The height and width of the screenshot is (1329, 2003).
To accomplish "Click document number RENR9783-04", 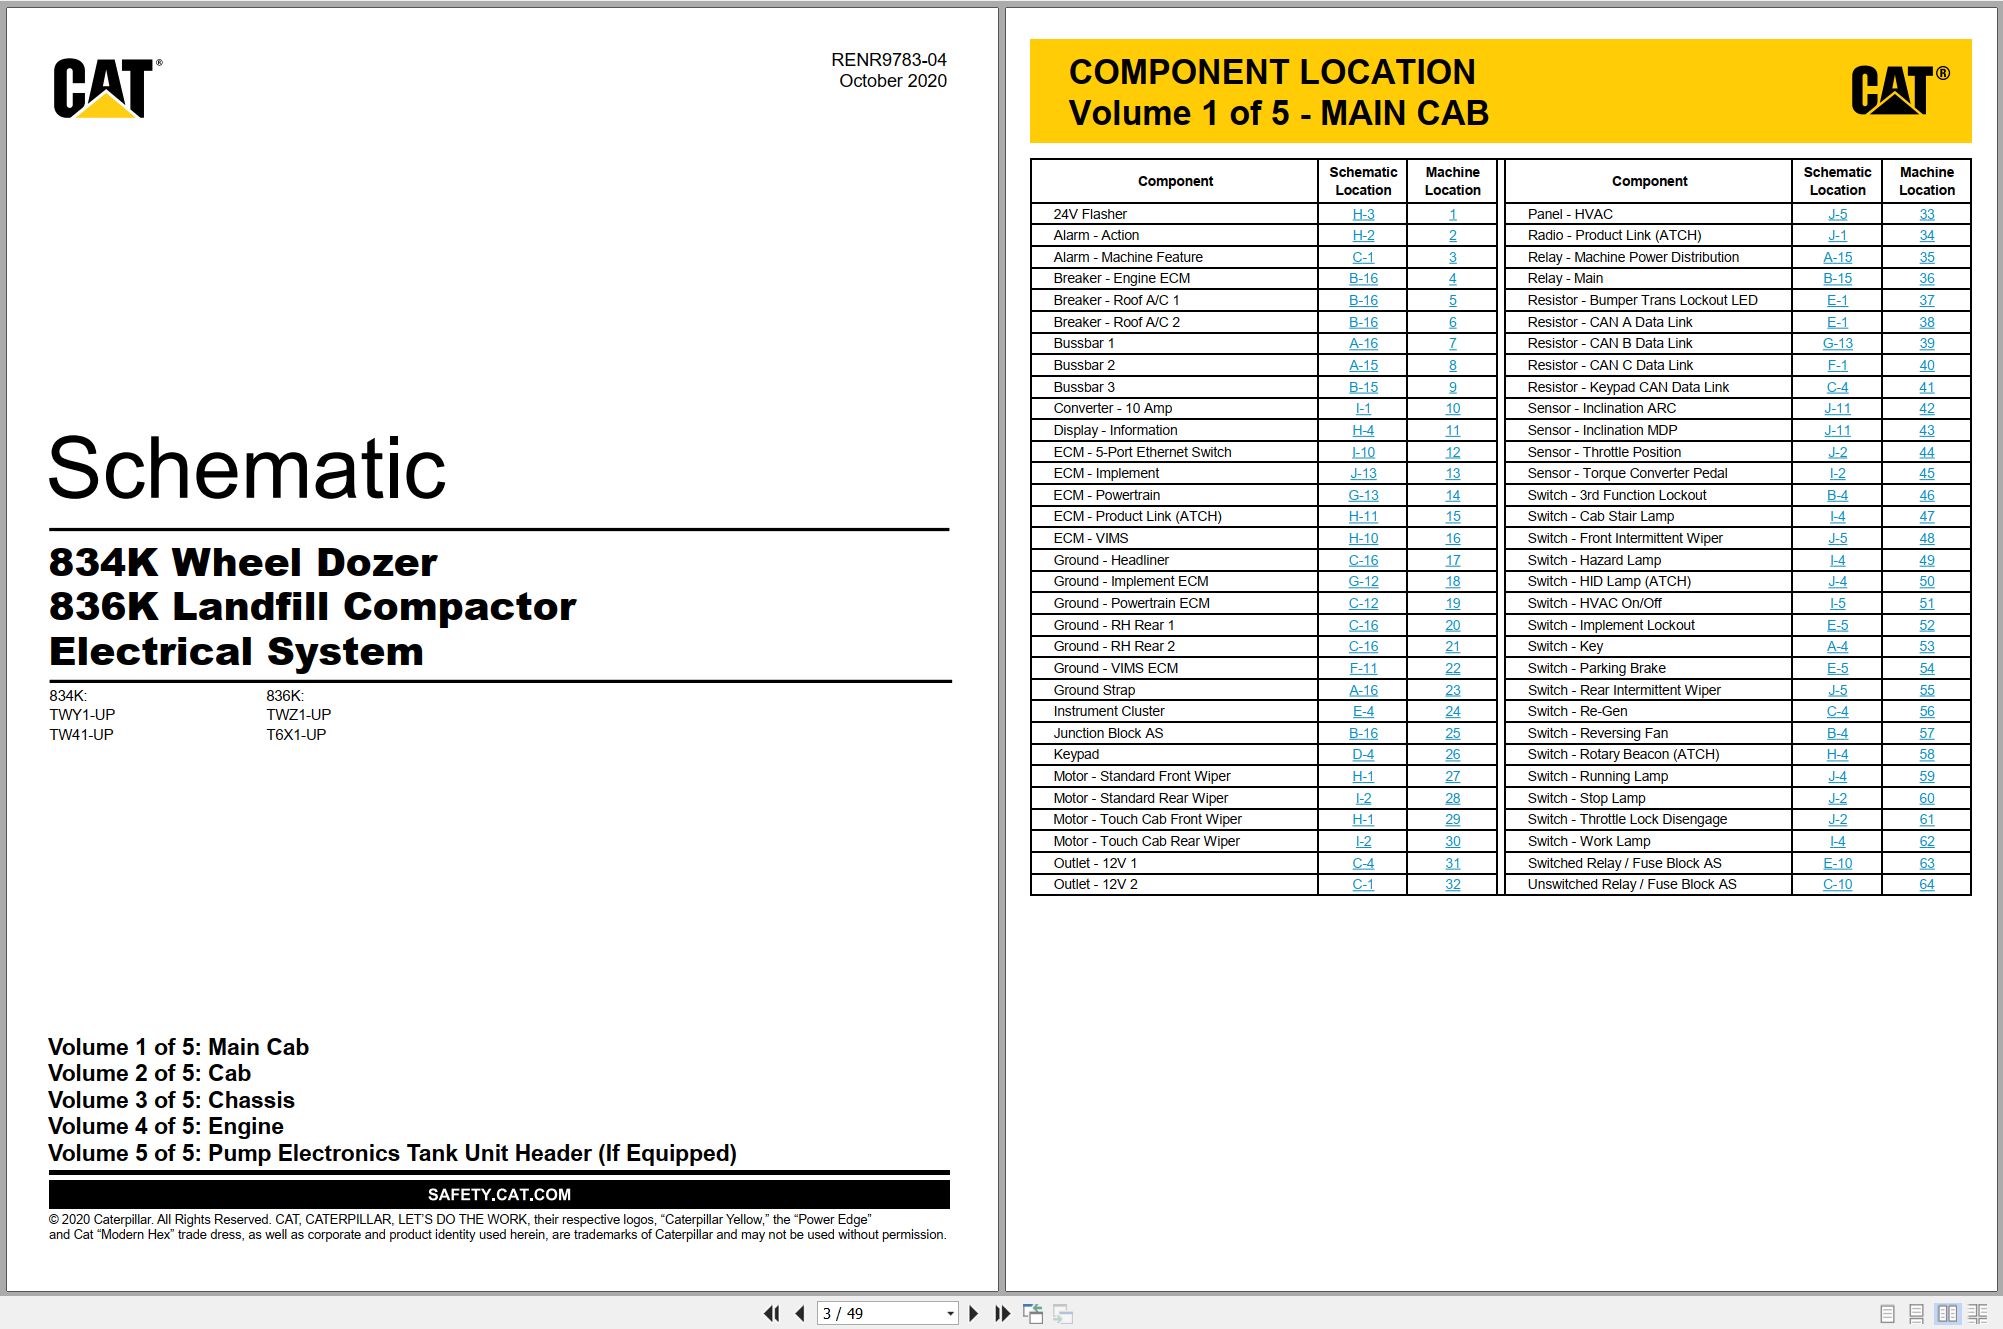I will pos(888,60).
